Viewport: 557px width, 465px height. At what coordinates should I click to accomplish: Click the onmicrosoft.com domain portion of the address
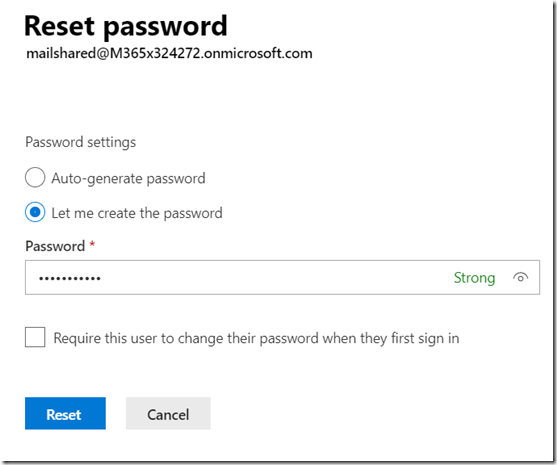(258, 53)
